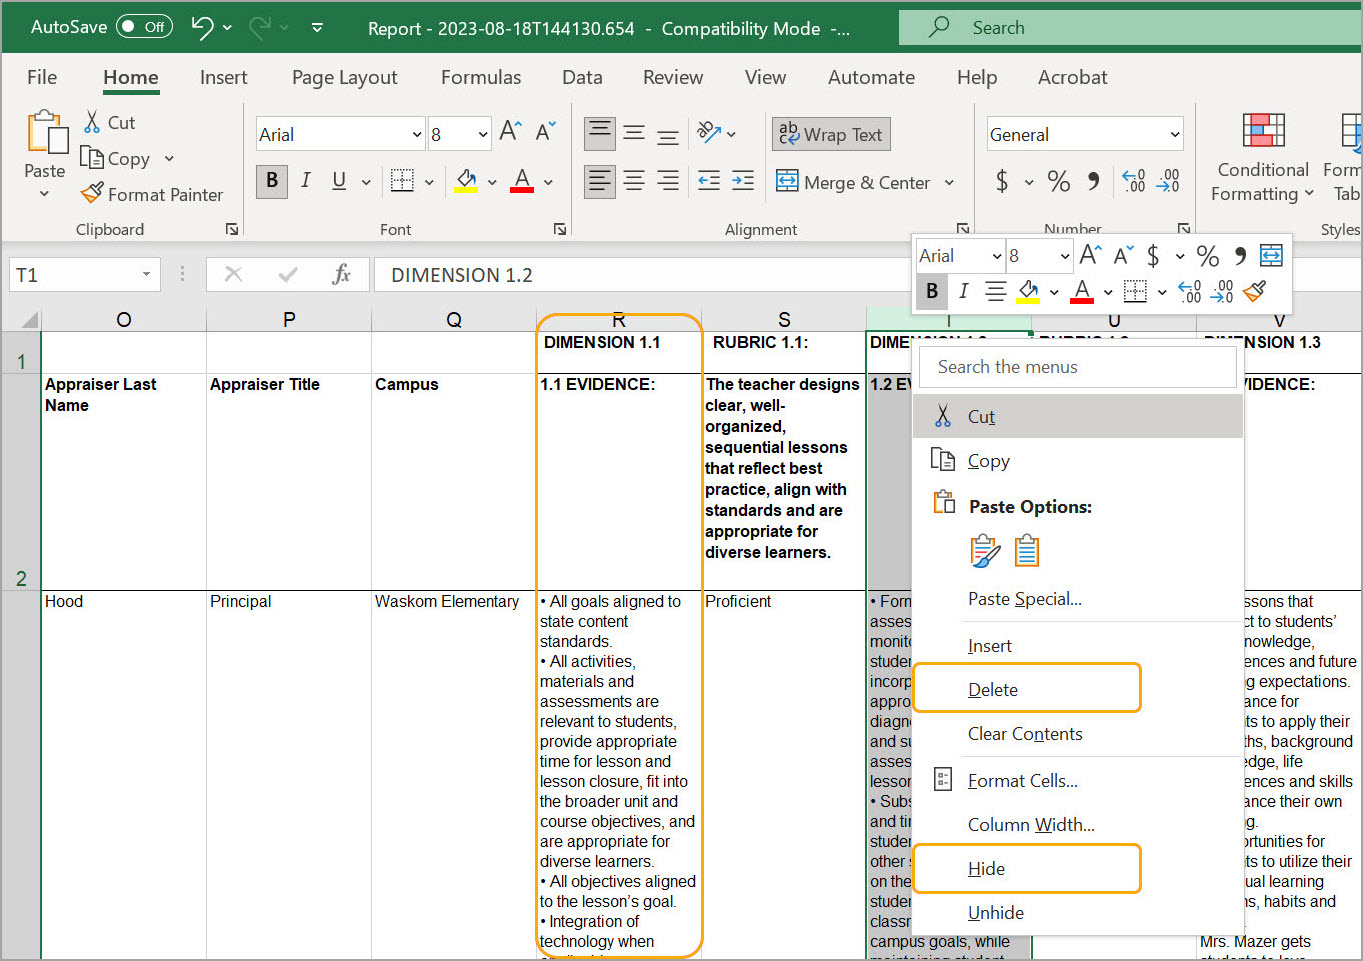Open the Insert ribbon tab
Viewport: 1363px width, 961px height.
pyautogui.click(x=223, y=77)
